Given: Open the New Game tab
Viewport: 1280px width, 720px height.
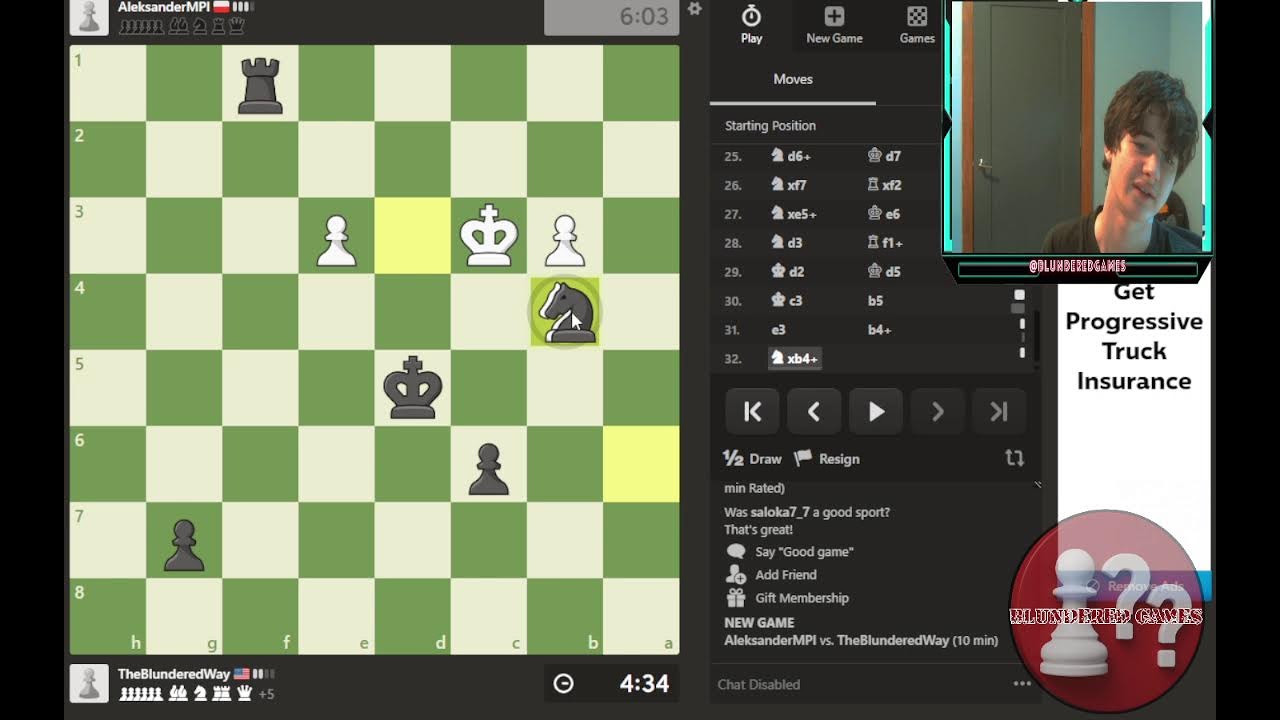Looking at the screenshot, I should 834,25.
